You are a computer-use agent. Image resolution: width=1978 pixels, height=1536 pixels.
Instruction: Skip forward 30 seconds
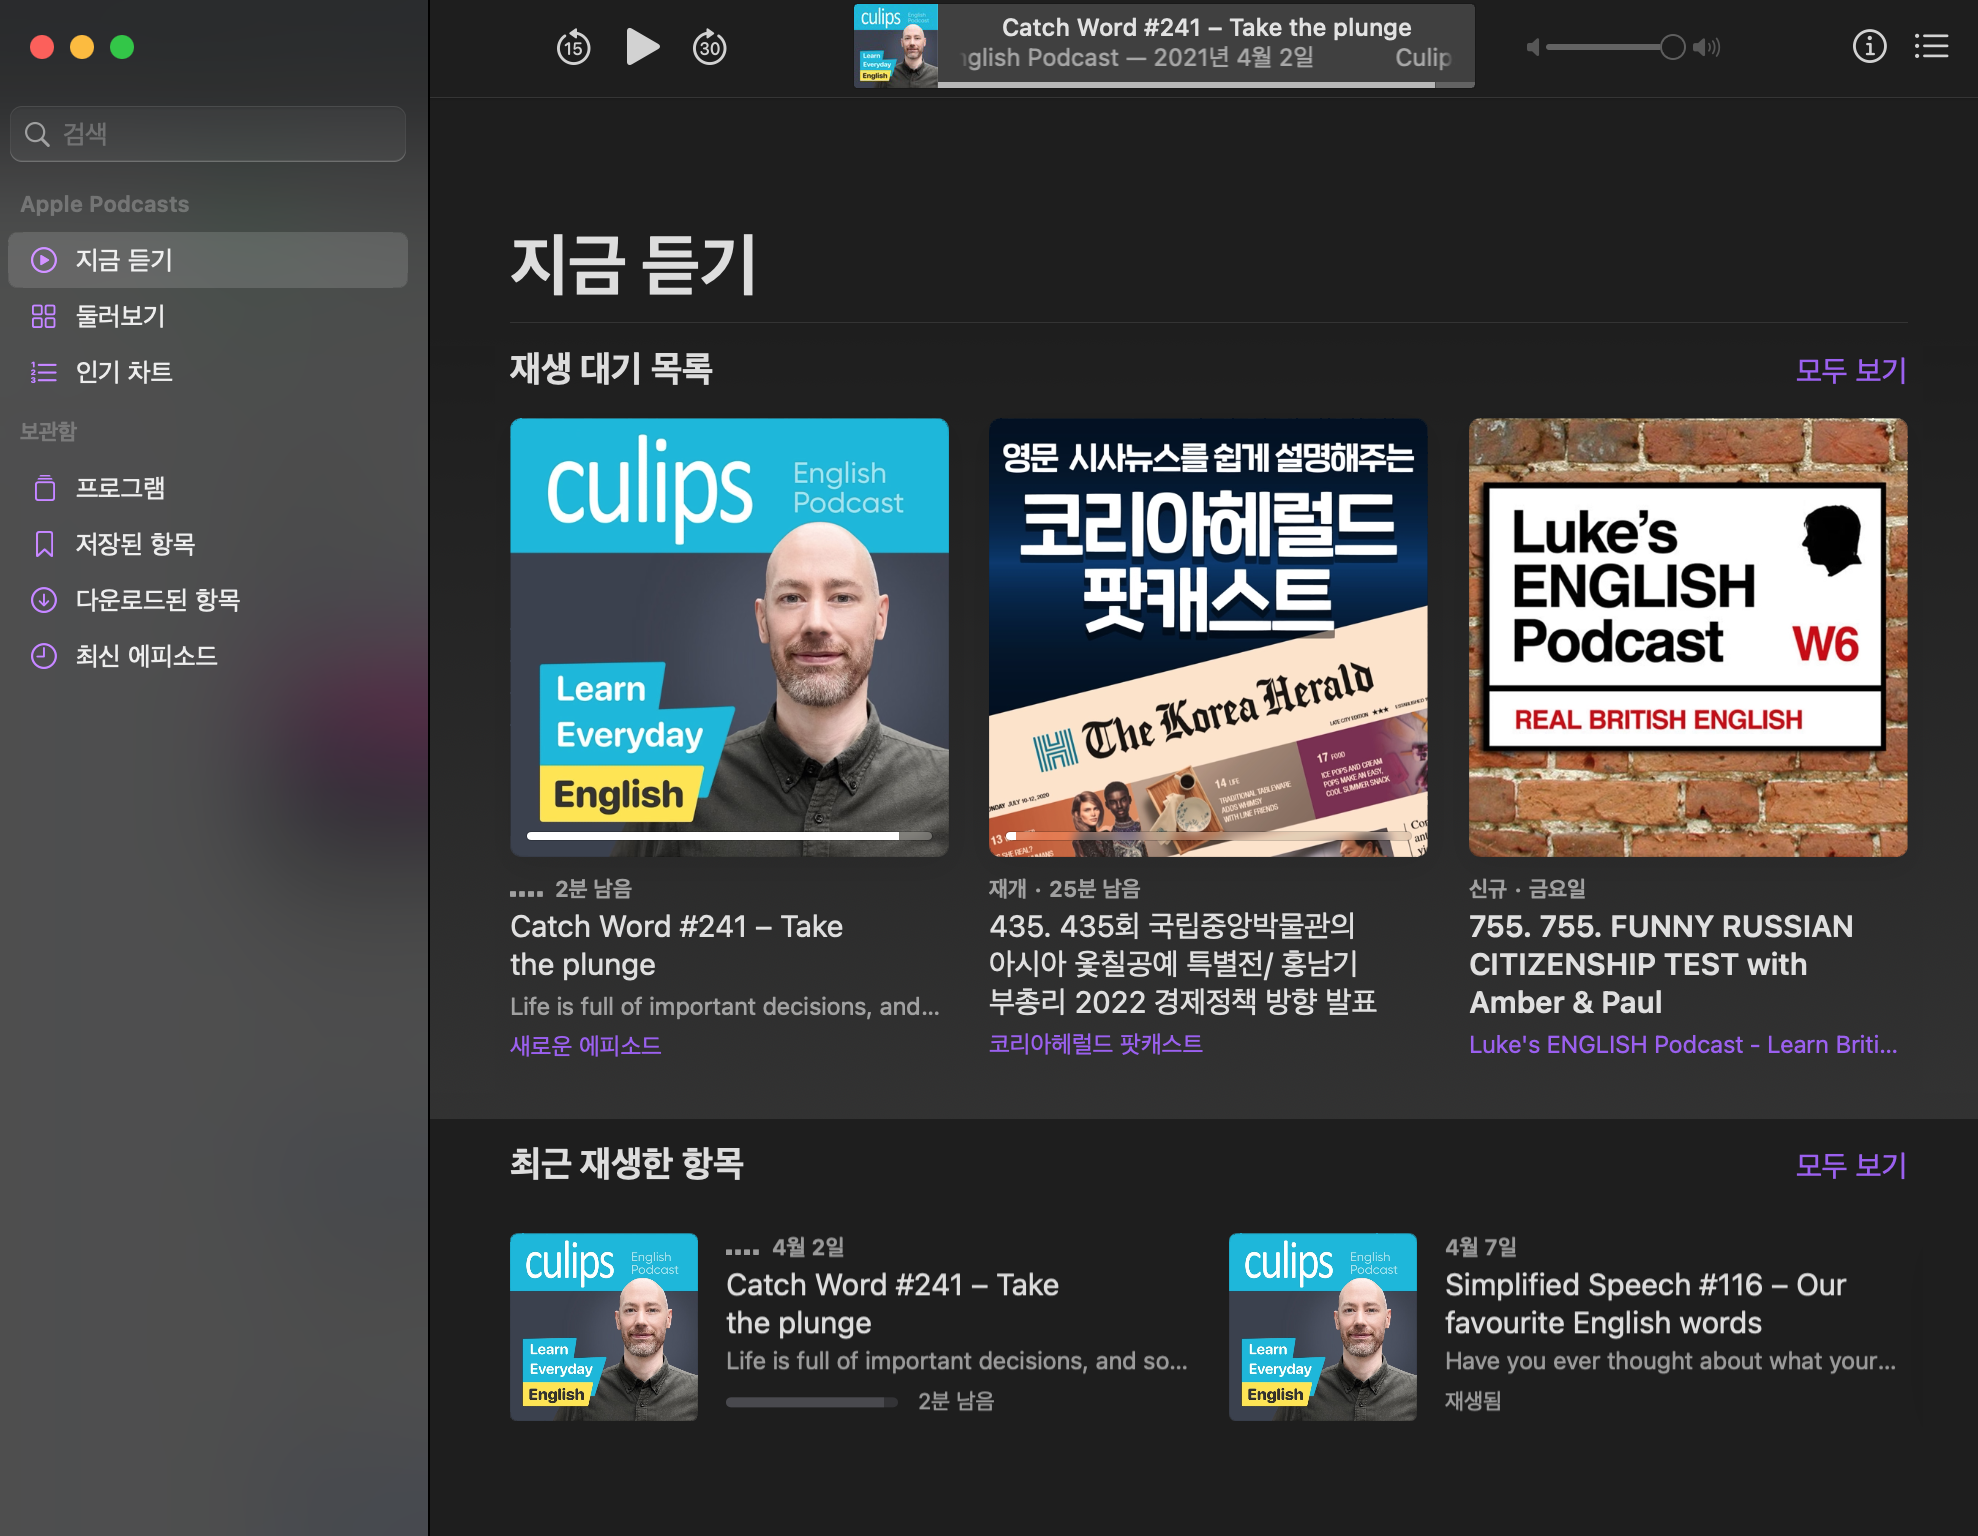tap(709, 47)
